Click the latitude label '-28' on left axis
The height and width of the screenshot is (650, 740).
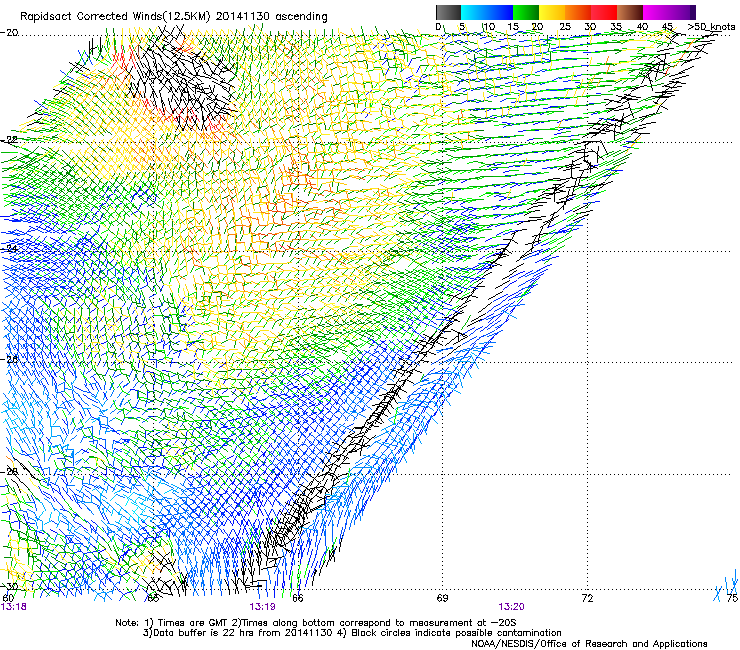9,472
